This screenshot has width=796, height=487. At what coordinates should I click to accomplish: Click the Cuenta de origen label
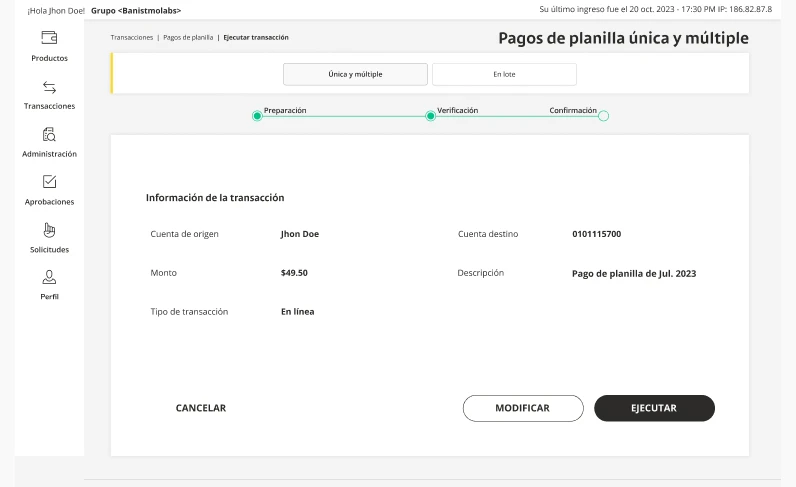(x=184, y=234)
